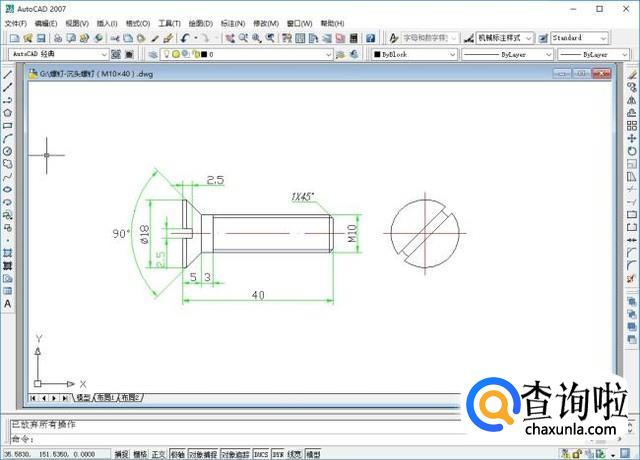640x460 pixels.
Task: Open the Standard style dropdown
Action: coord(603,38)
